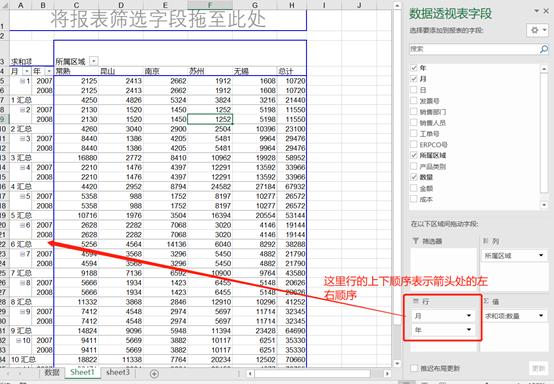Check the 销售部门 field checkbox
554x384 pixels.
point(414,111)
